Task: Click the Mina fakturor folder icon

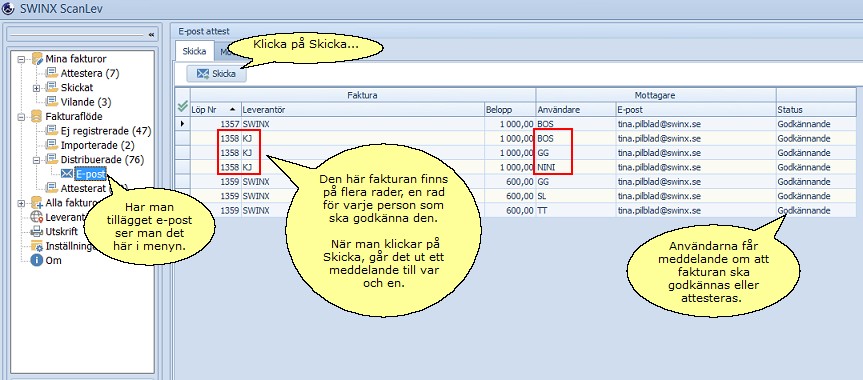Action: [x=37, y=58]
